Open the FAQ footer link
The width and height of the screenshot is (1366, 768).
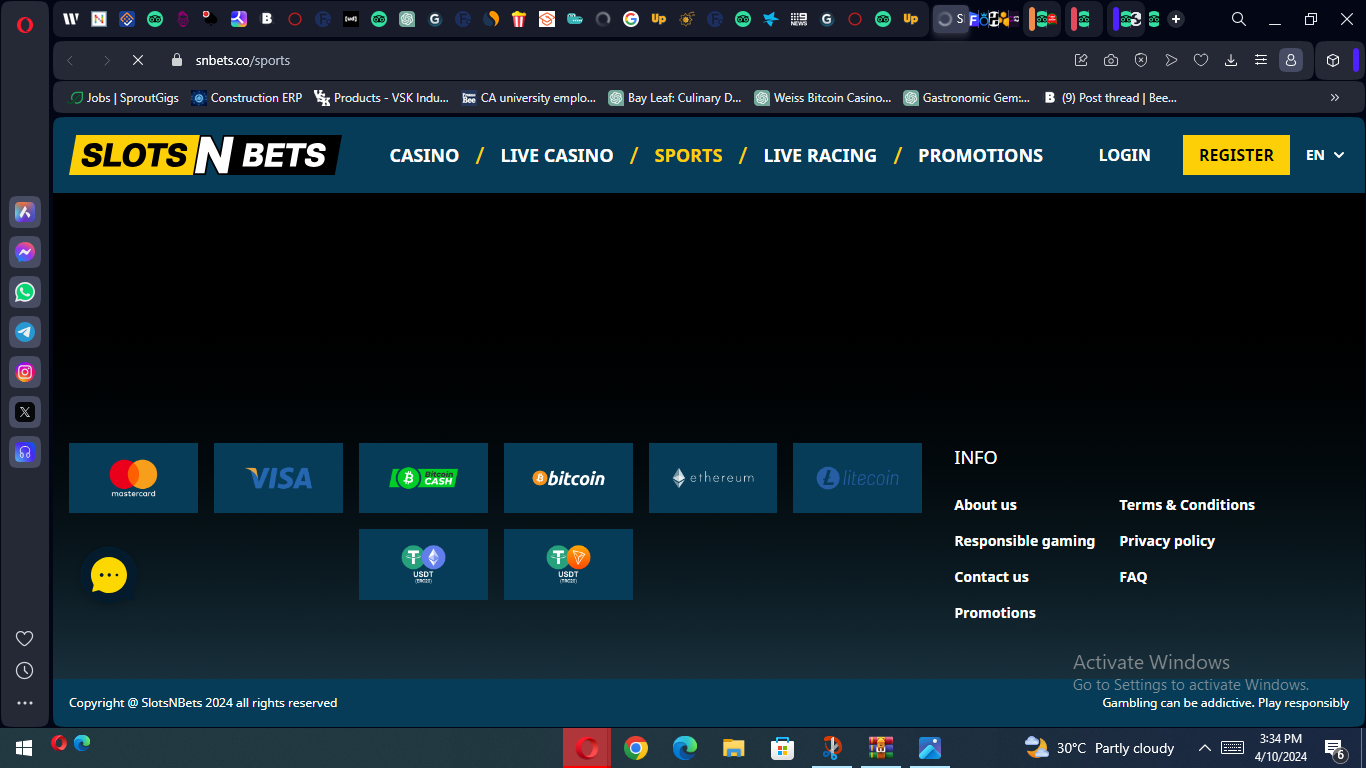point(1133,577)
